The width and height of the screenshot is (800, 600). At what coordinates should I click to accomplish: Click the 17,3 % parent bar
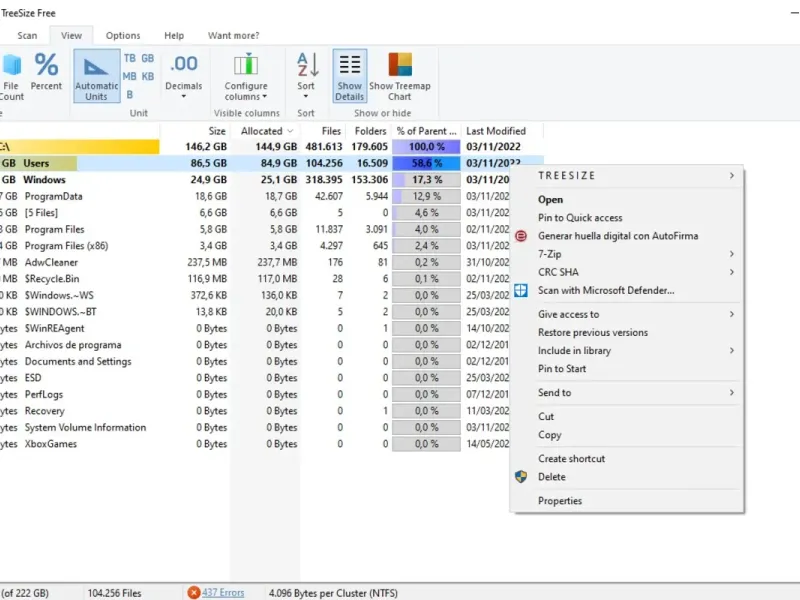(427, 180)
